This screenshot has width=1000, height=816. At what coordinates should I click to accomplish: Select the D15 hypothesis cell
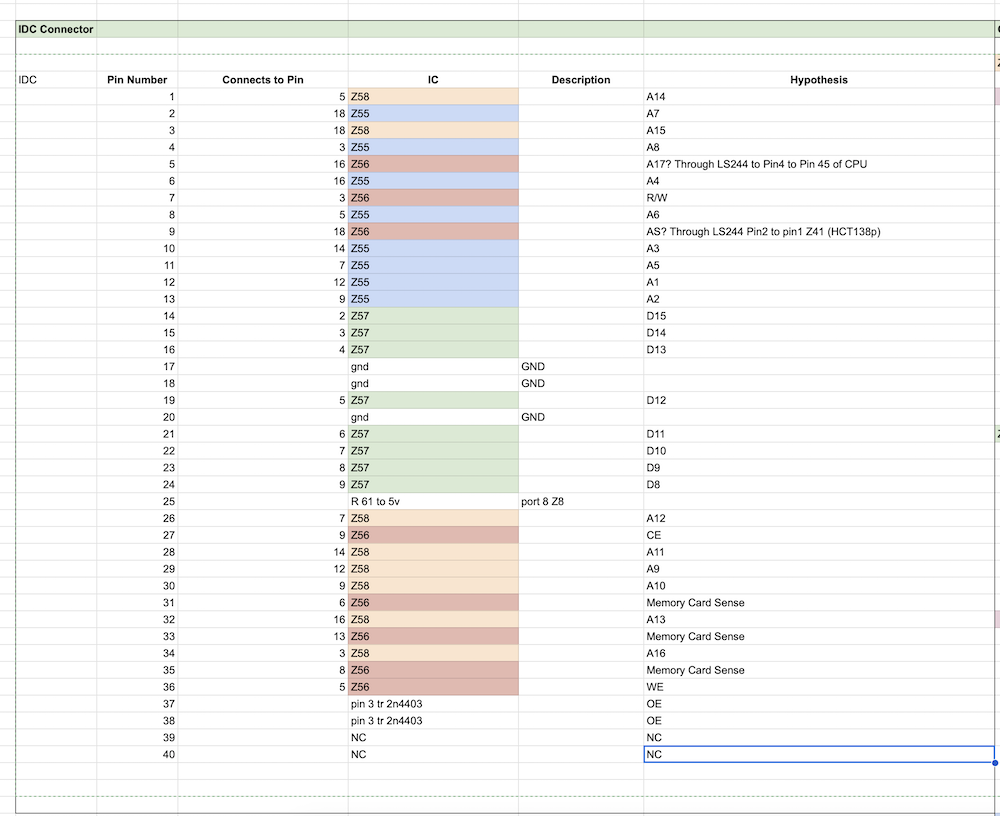819,316
